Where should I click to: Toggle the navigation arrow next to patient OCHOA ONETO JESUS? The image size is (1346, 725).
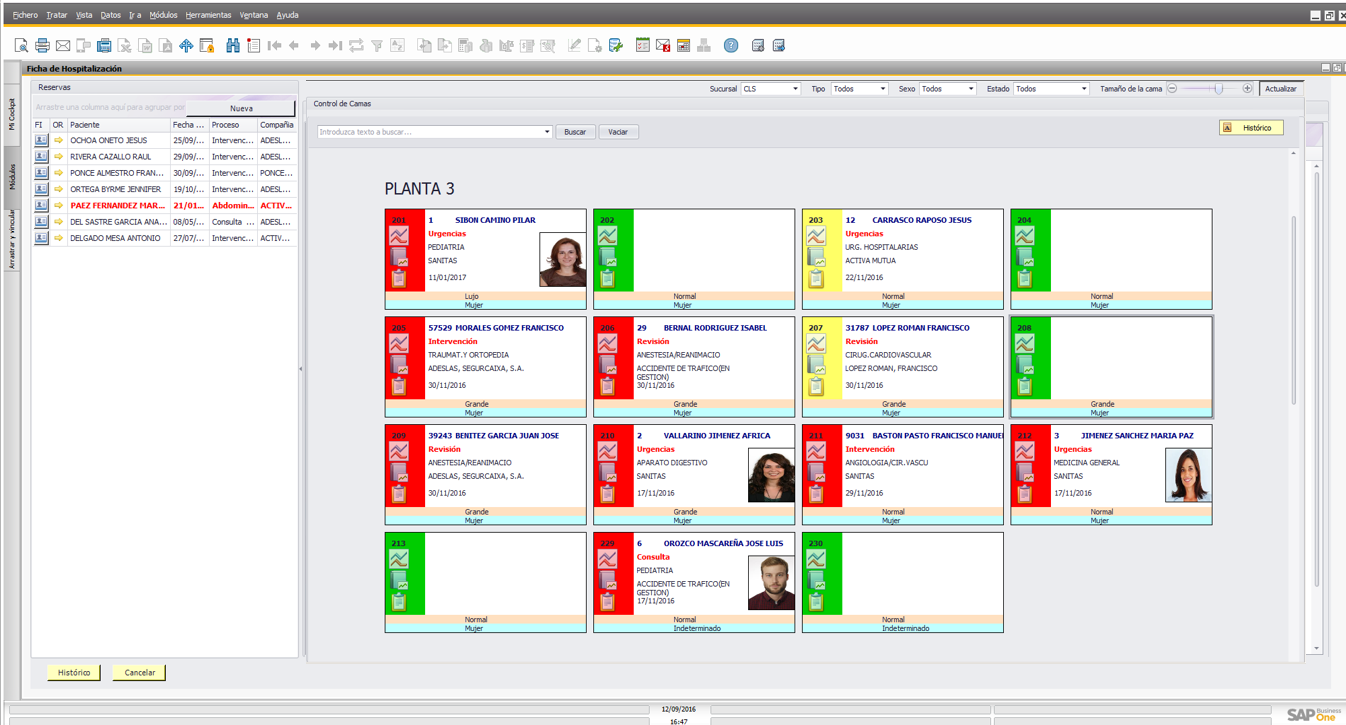click(57, 139)
